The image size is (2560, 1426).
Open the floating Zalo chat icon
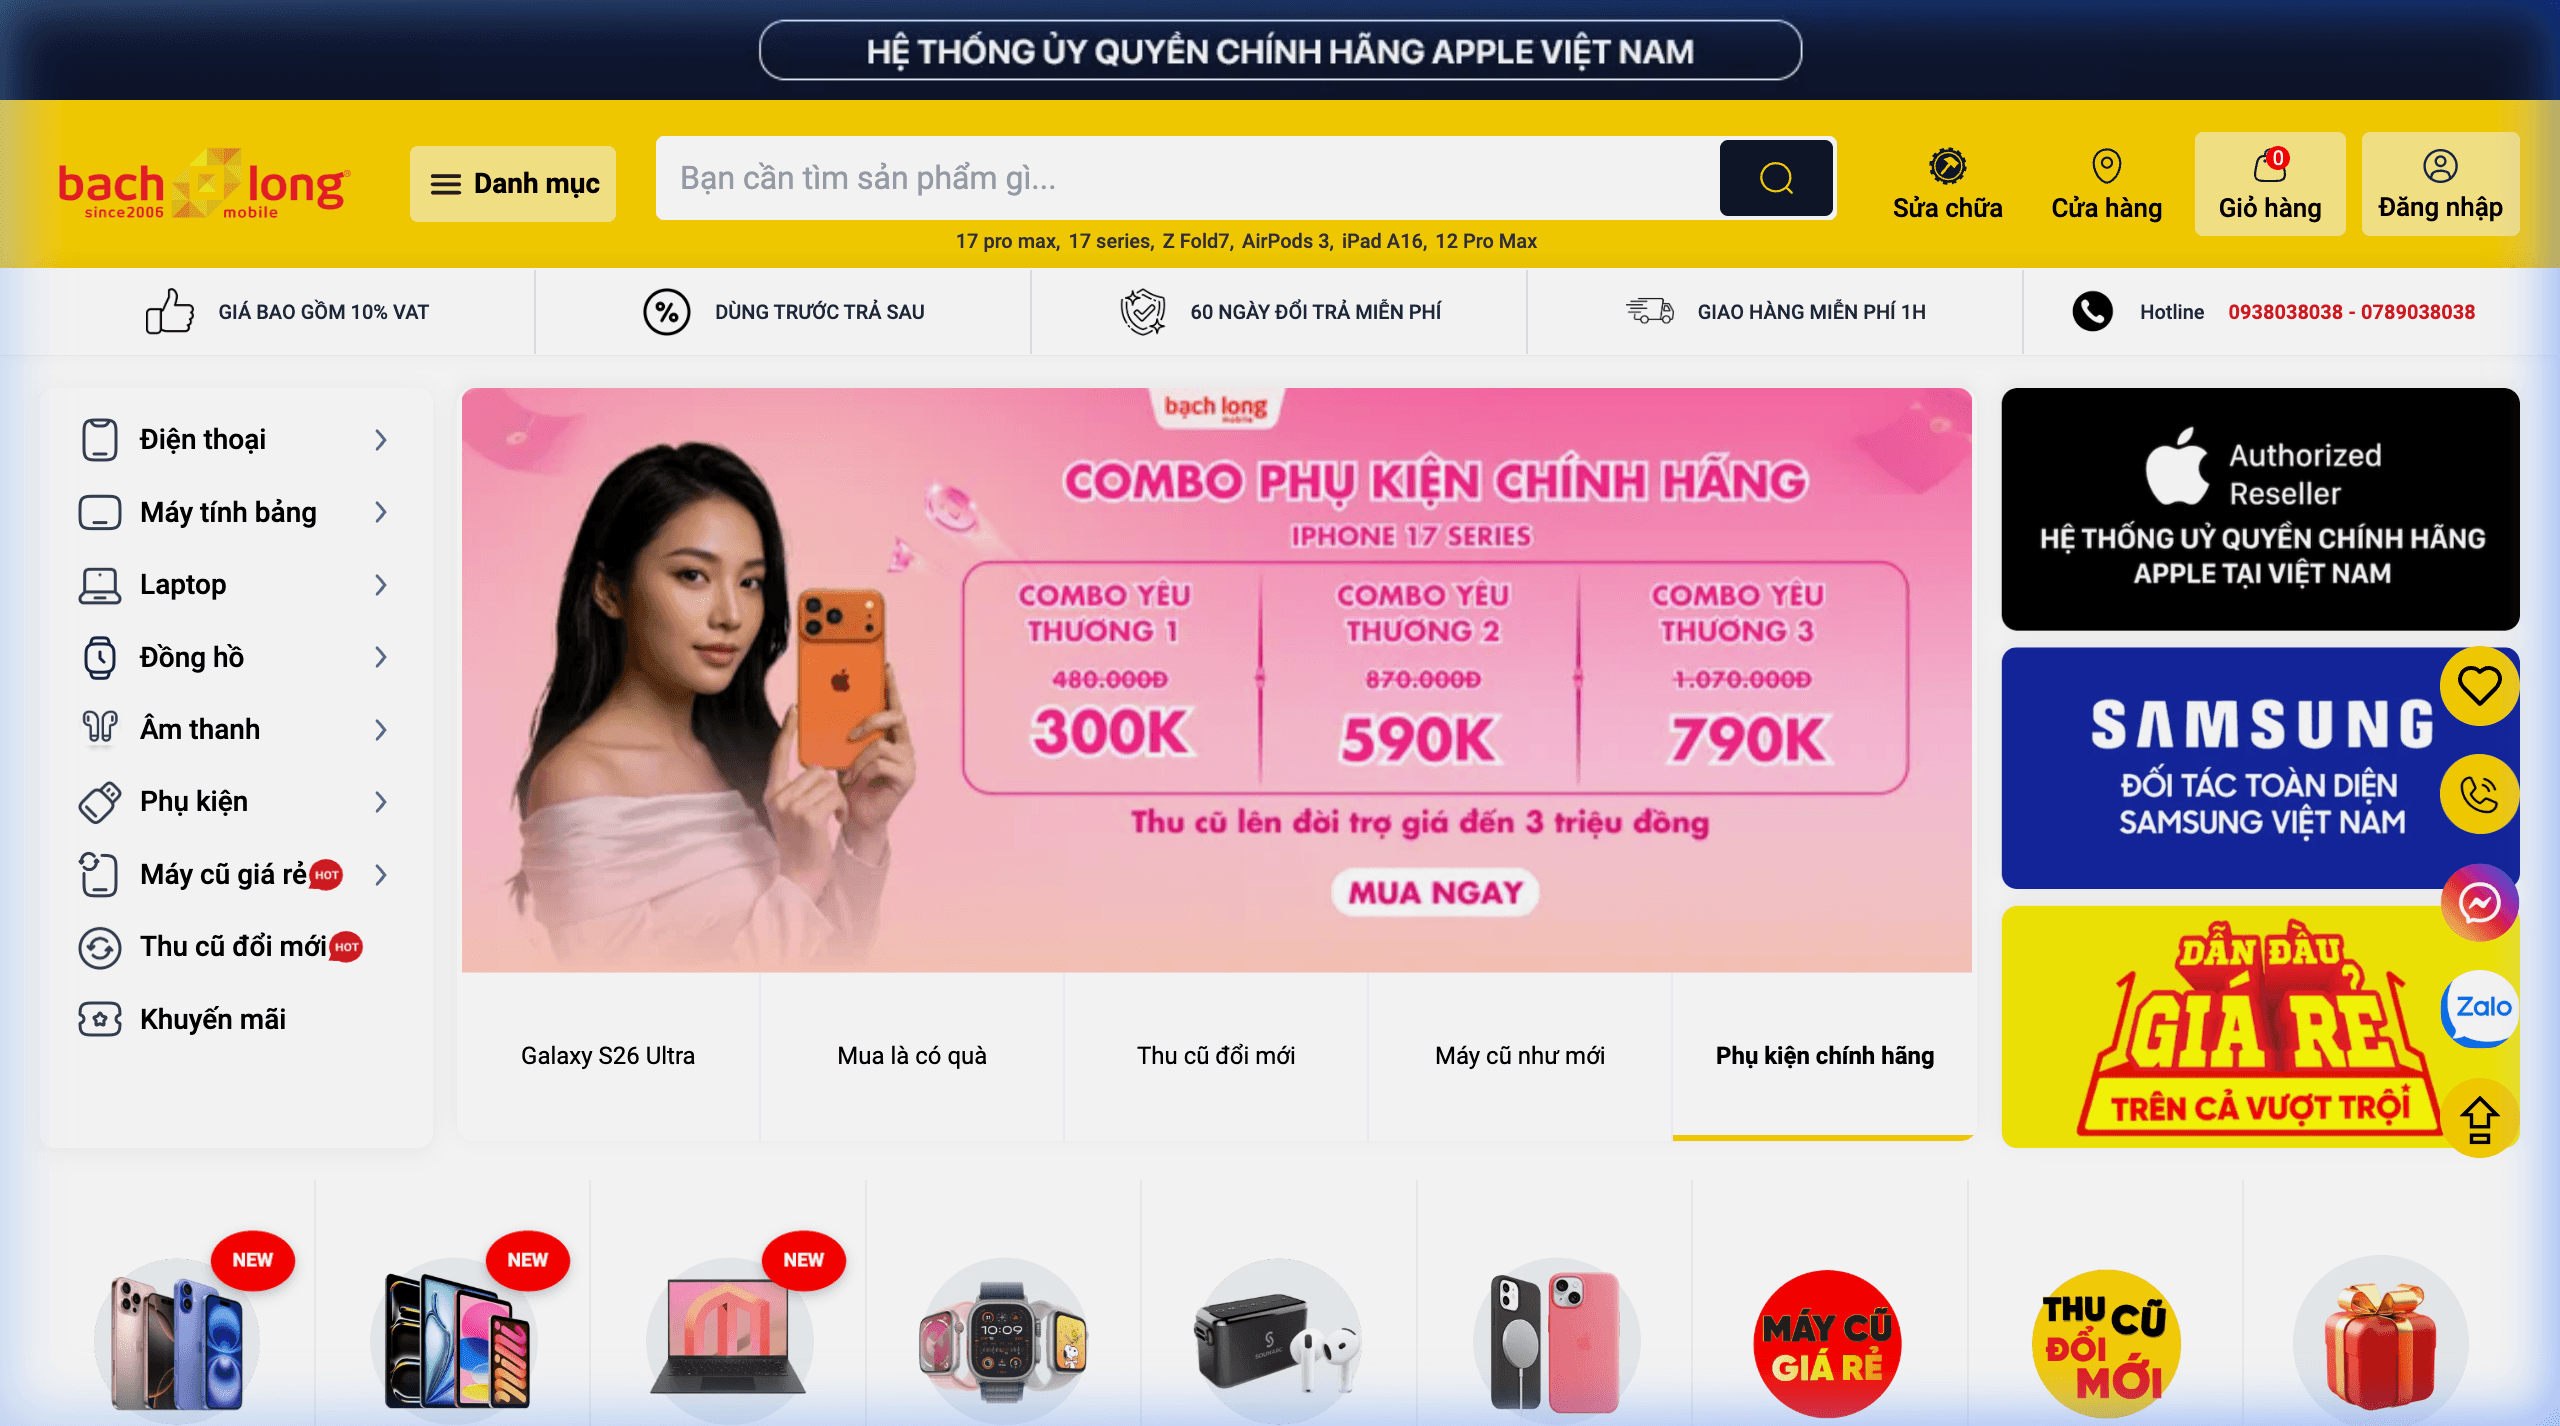[2480, 1008]
